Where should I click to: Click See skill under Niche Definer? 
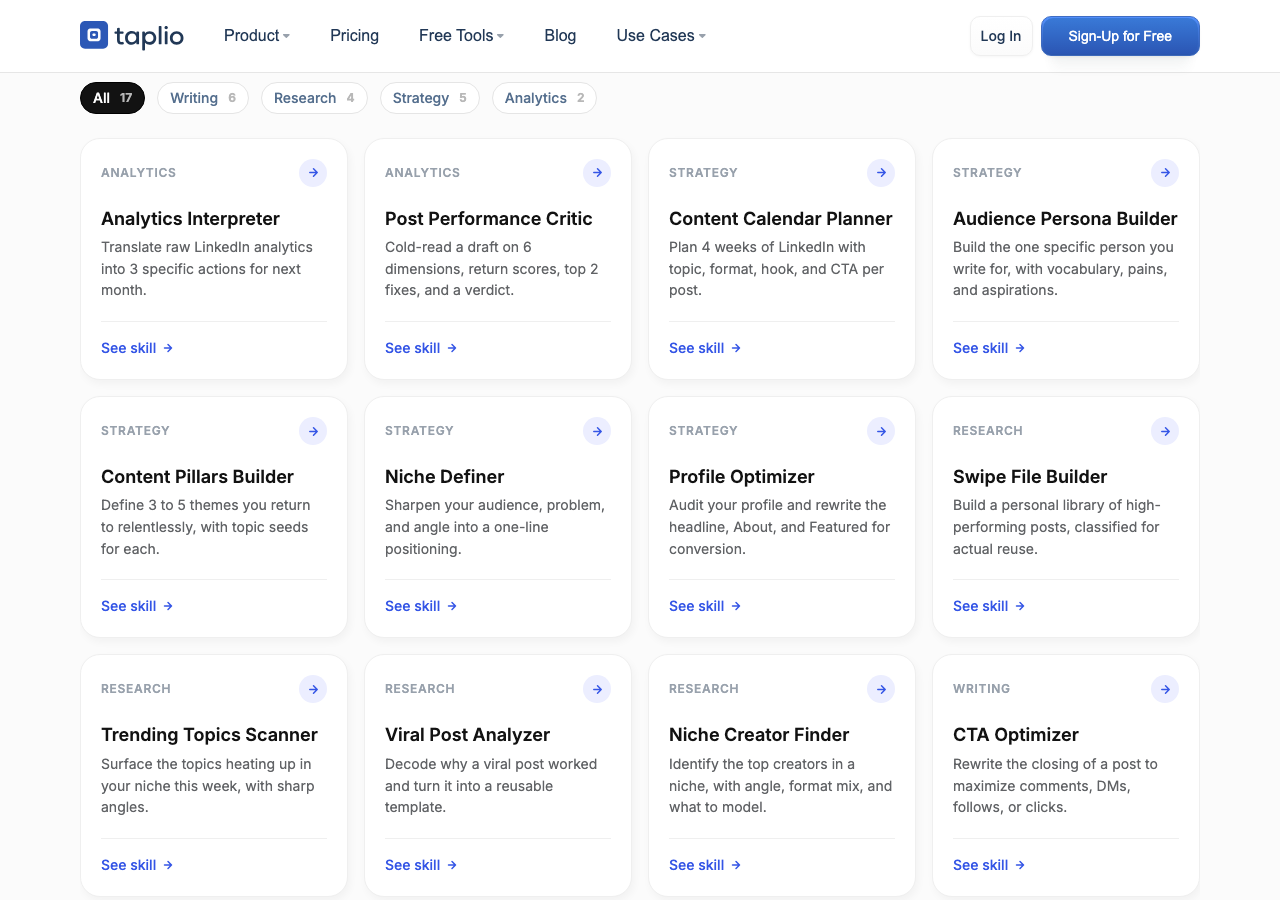click(x=421, y=606)
